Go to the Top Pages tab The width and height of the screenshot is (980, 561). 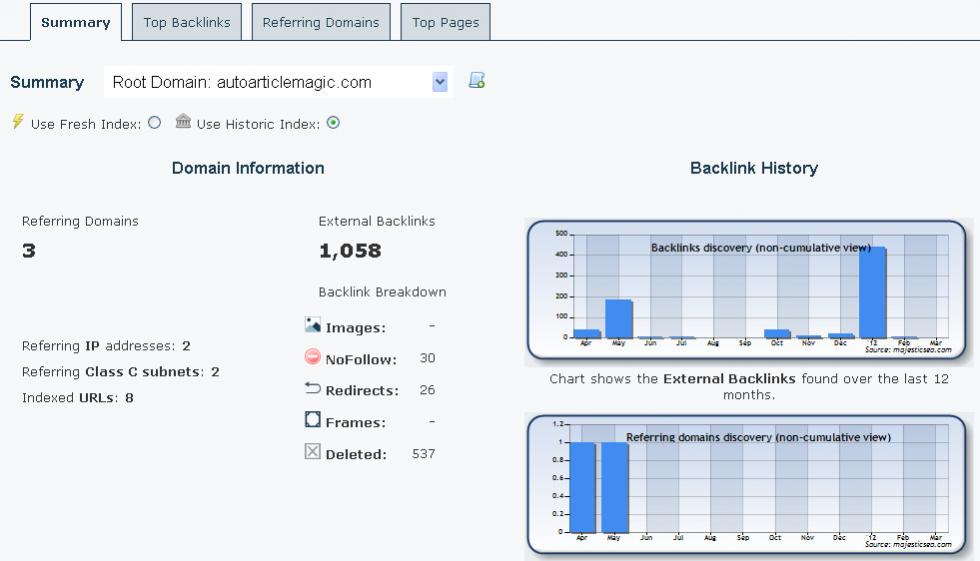click(x=445, y=22)
